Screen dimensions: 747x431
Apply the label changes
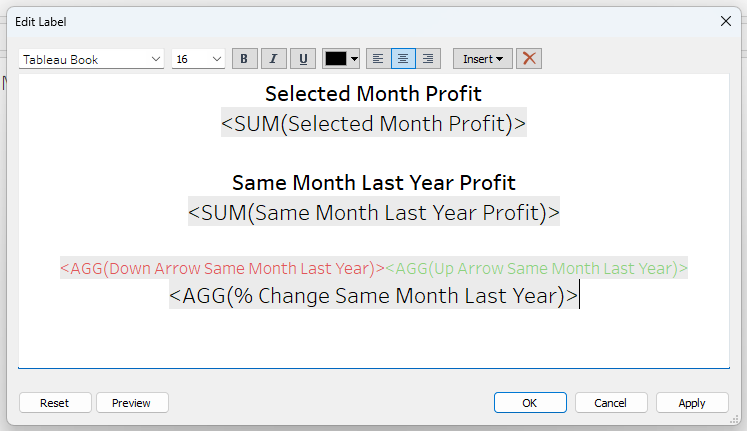tap(692, 403)
